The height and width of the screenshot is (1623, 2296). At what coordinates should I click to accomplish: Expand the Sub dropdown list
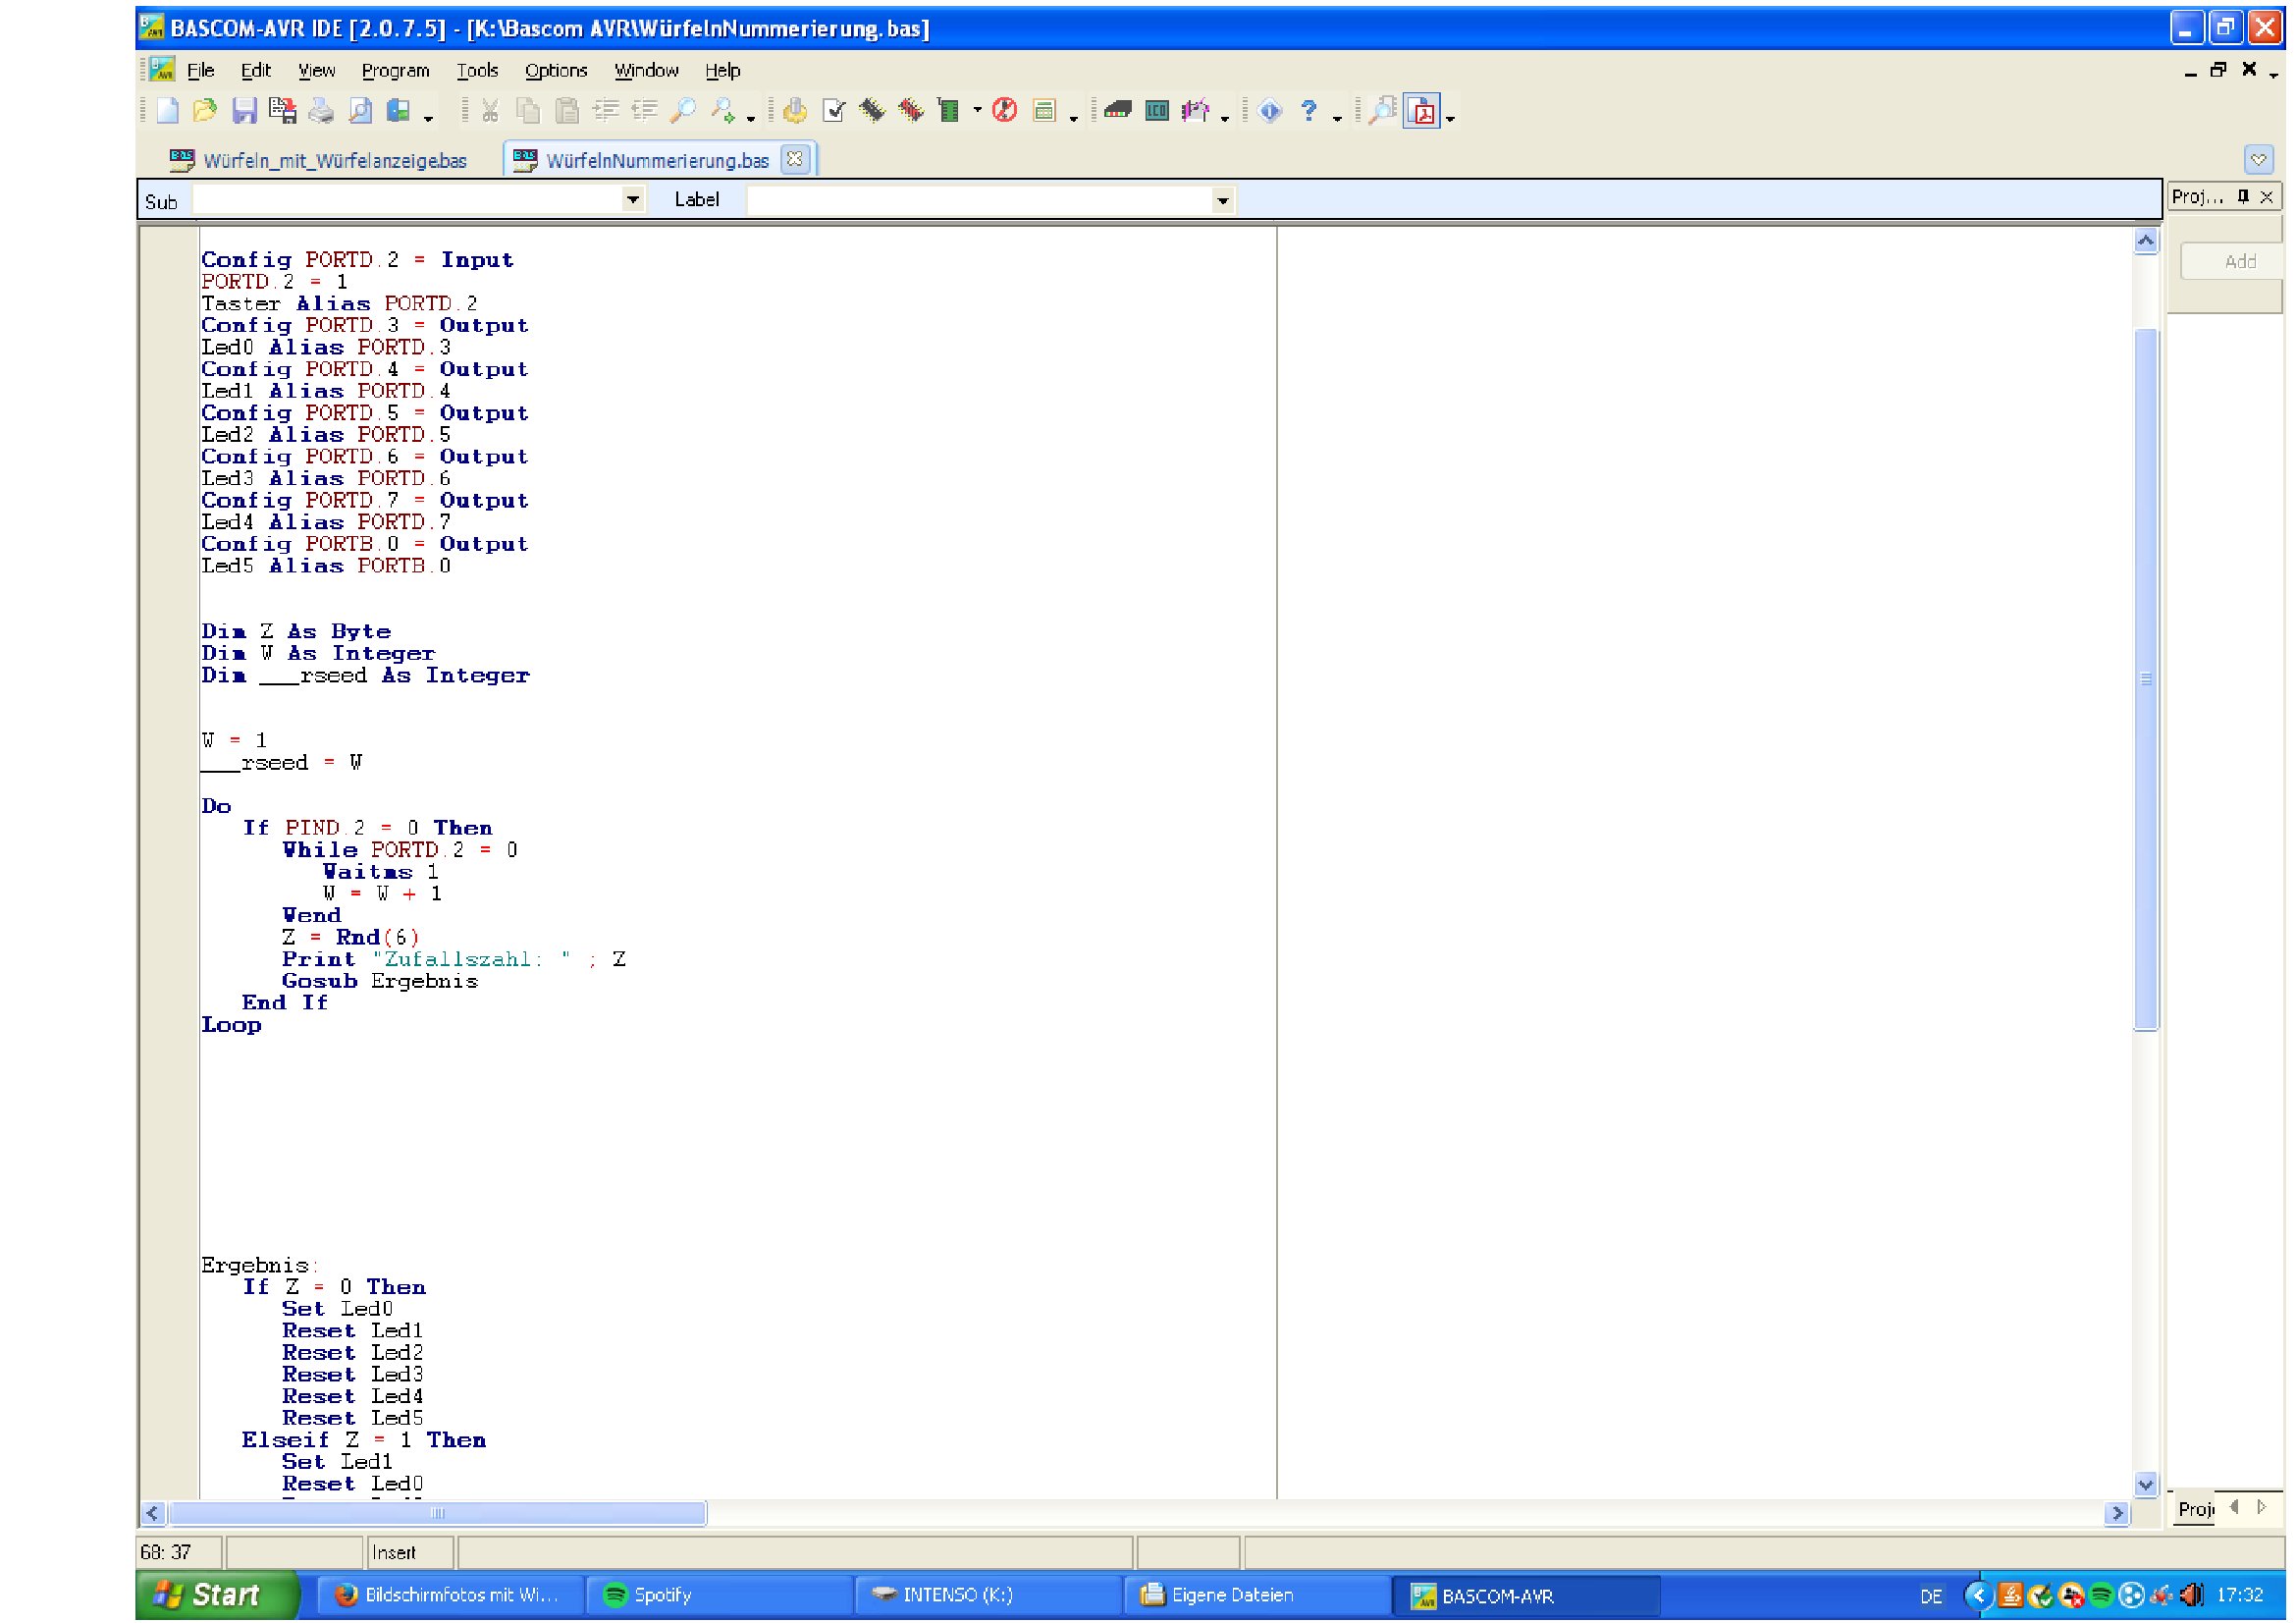click(632, 200)
